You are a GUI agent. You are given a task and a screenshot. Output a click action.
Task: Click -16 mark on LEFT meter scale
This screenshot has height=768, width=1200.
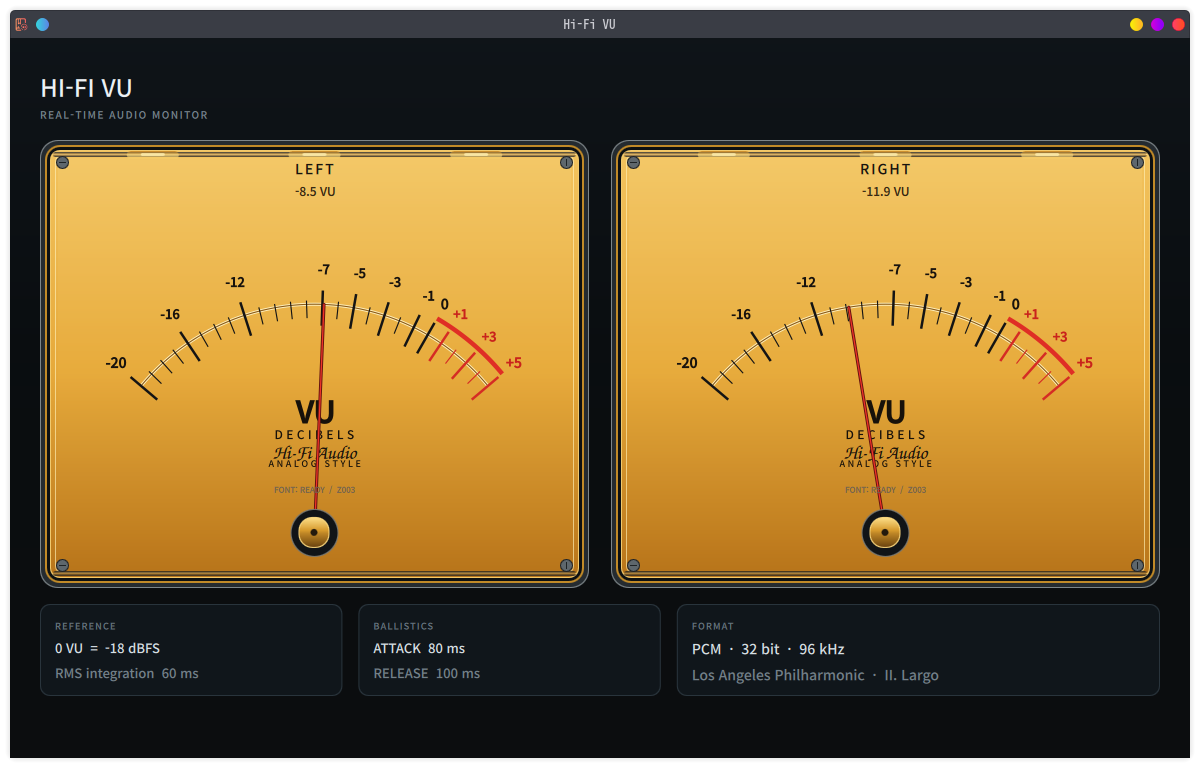(x=170, y=314)
